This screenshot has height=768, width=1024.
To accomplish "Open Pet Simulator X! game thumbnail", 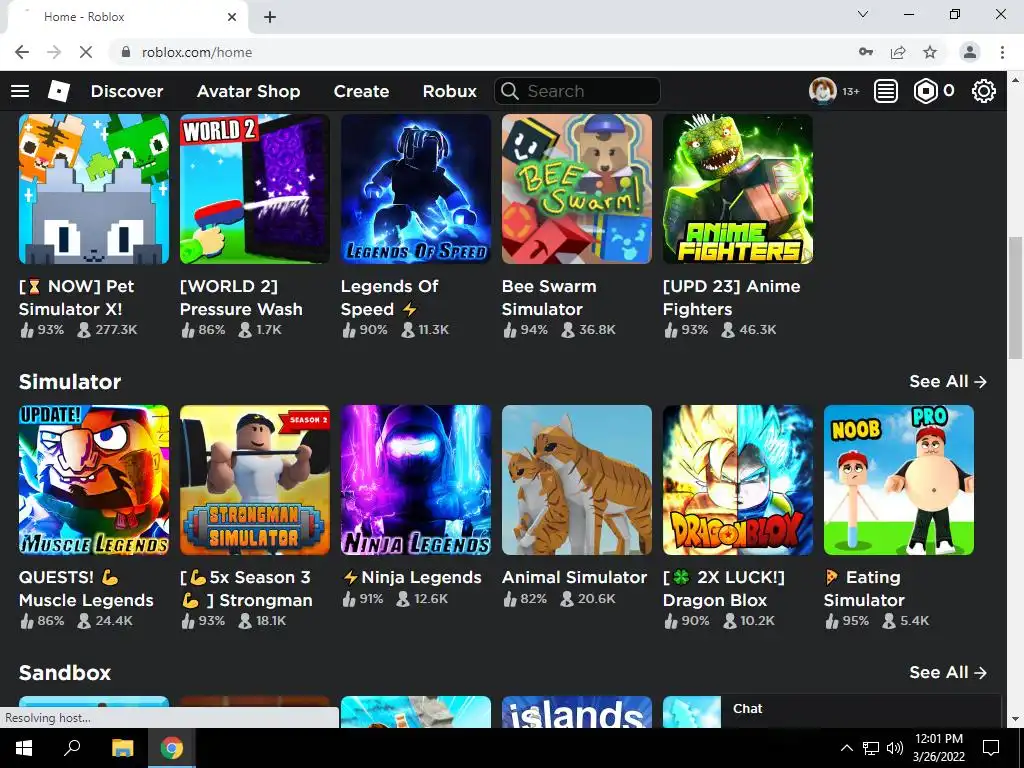I will [94, 189].
